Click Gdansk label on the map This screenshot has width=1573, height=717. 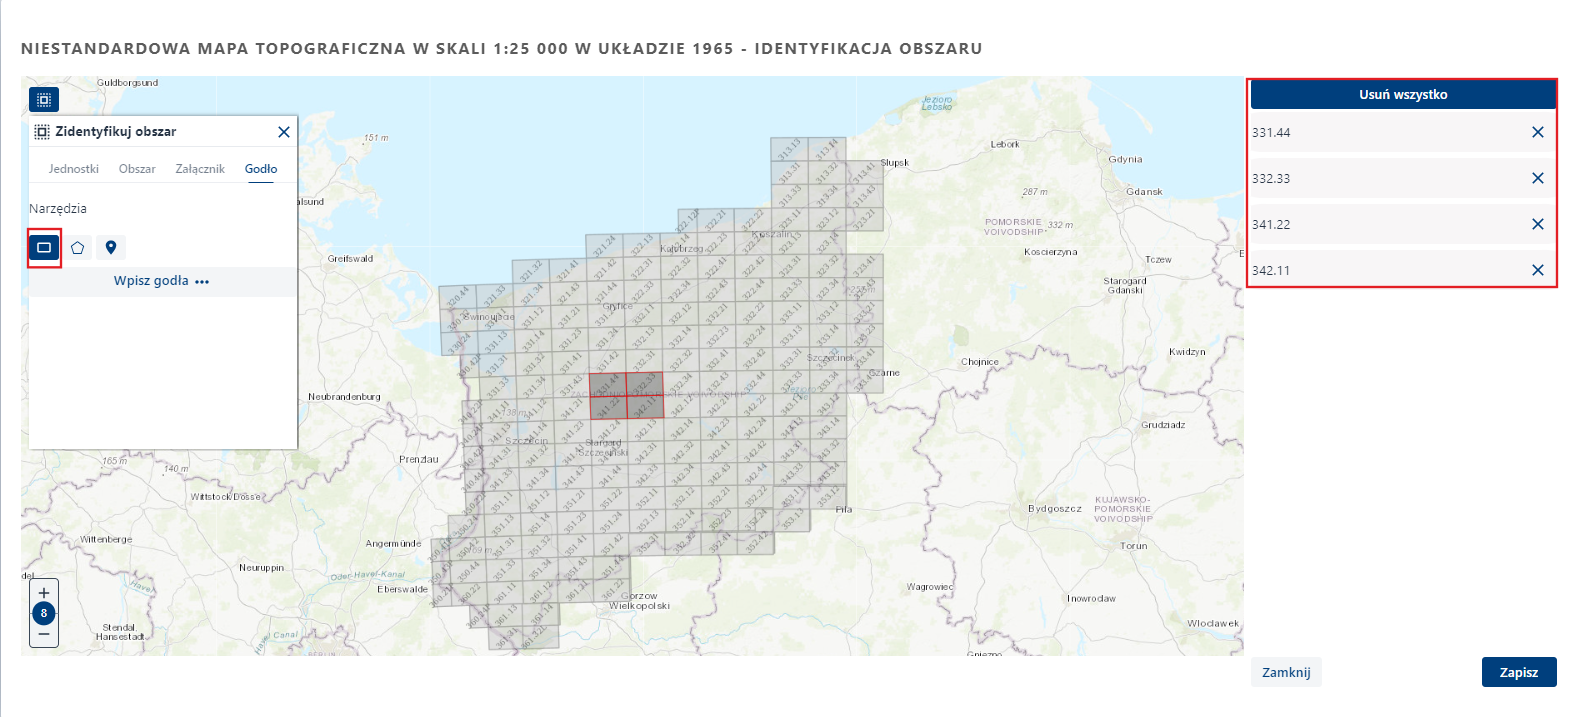tap(1144, 191)
